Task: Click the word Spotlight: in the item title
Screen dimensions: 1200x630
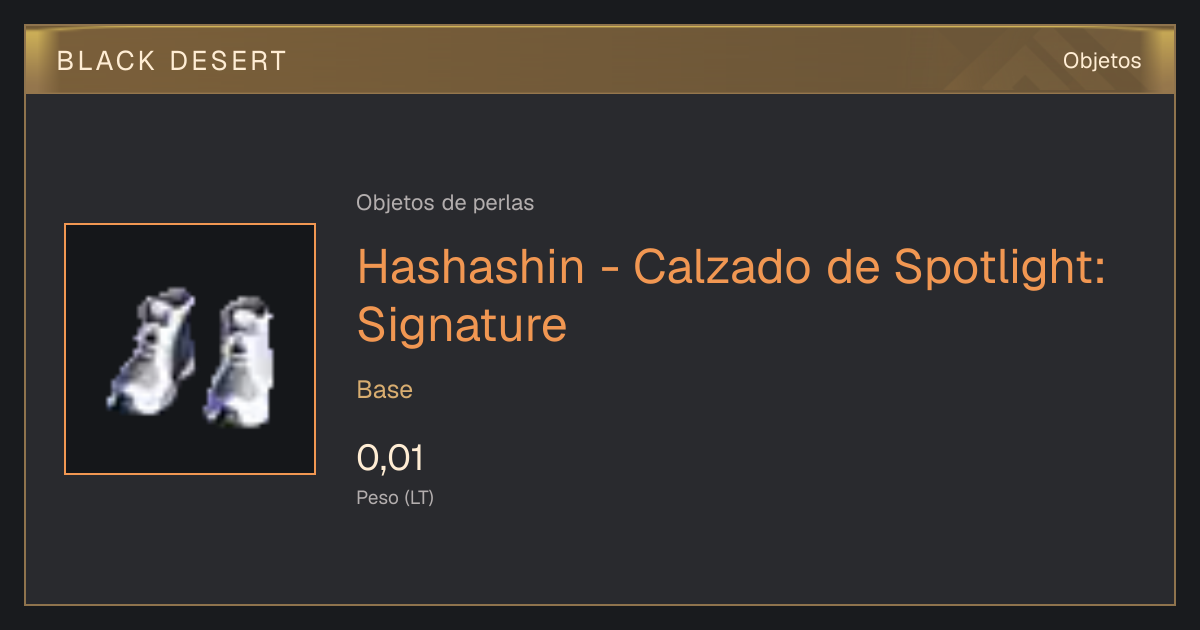Action: [999, 269]
